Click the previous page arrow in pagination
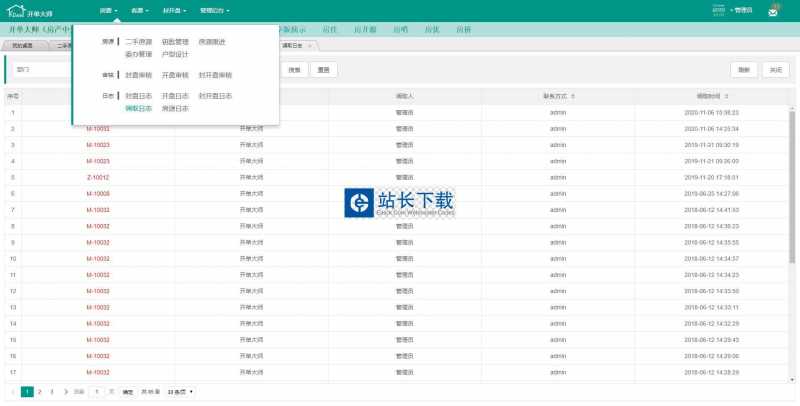This screenshot has width=800, height=406. pos(13,391)
